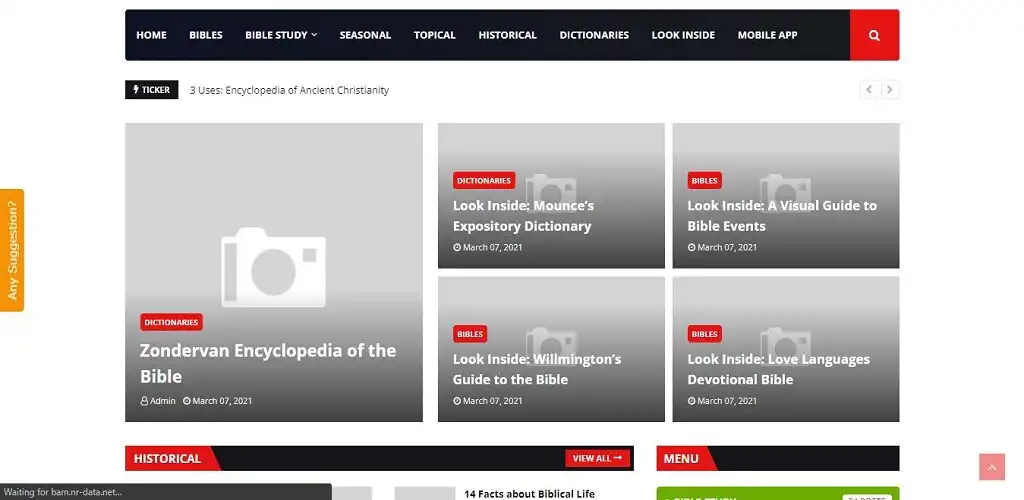Expand the Bible Study dropdown menu

point(280,35)
